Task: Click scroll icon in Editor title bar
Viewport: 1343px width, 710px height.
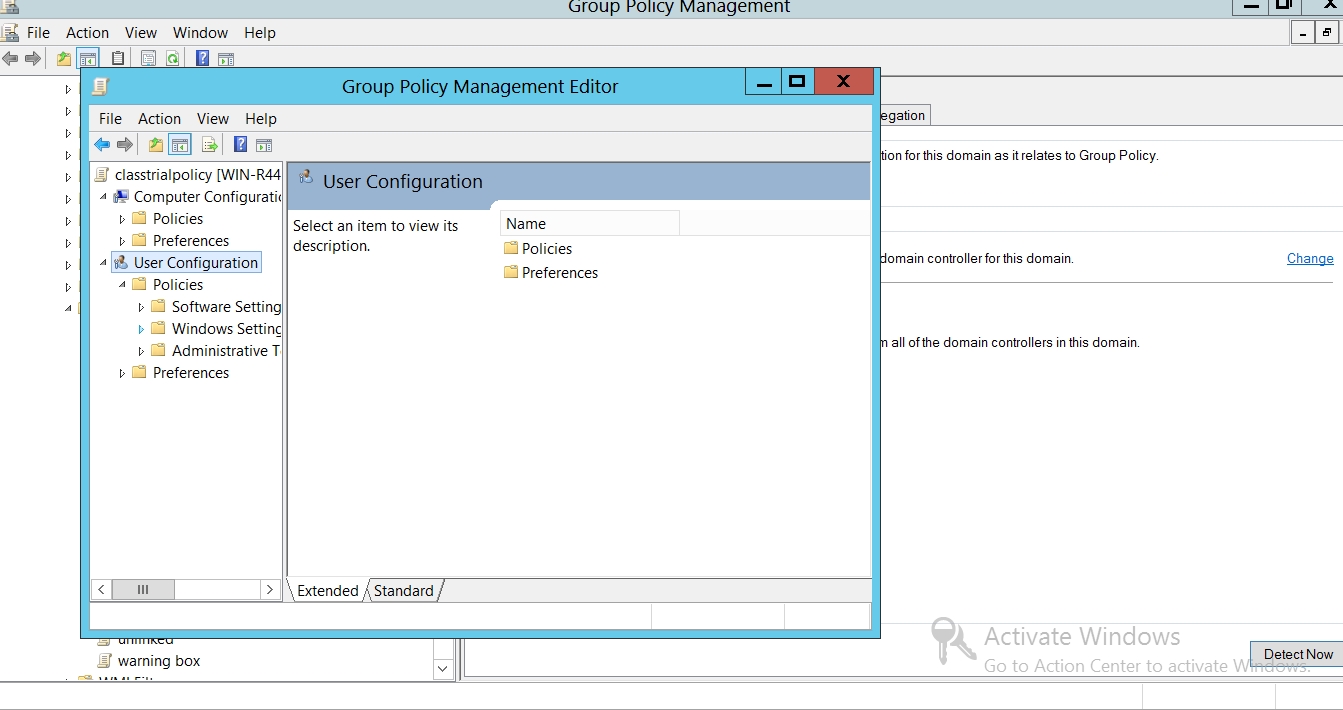Action: point(100,86)
